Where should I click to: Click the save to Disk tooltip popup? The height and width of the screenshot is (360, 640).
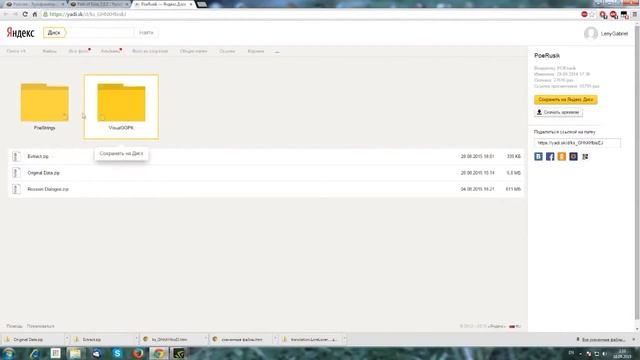point(121,153)
